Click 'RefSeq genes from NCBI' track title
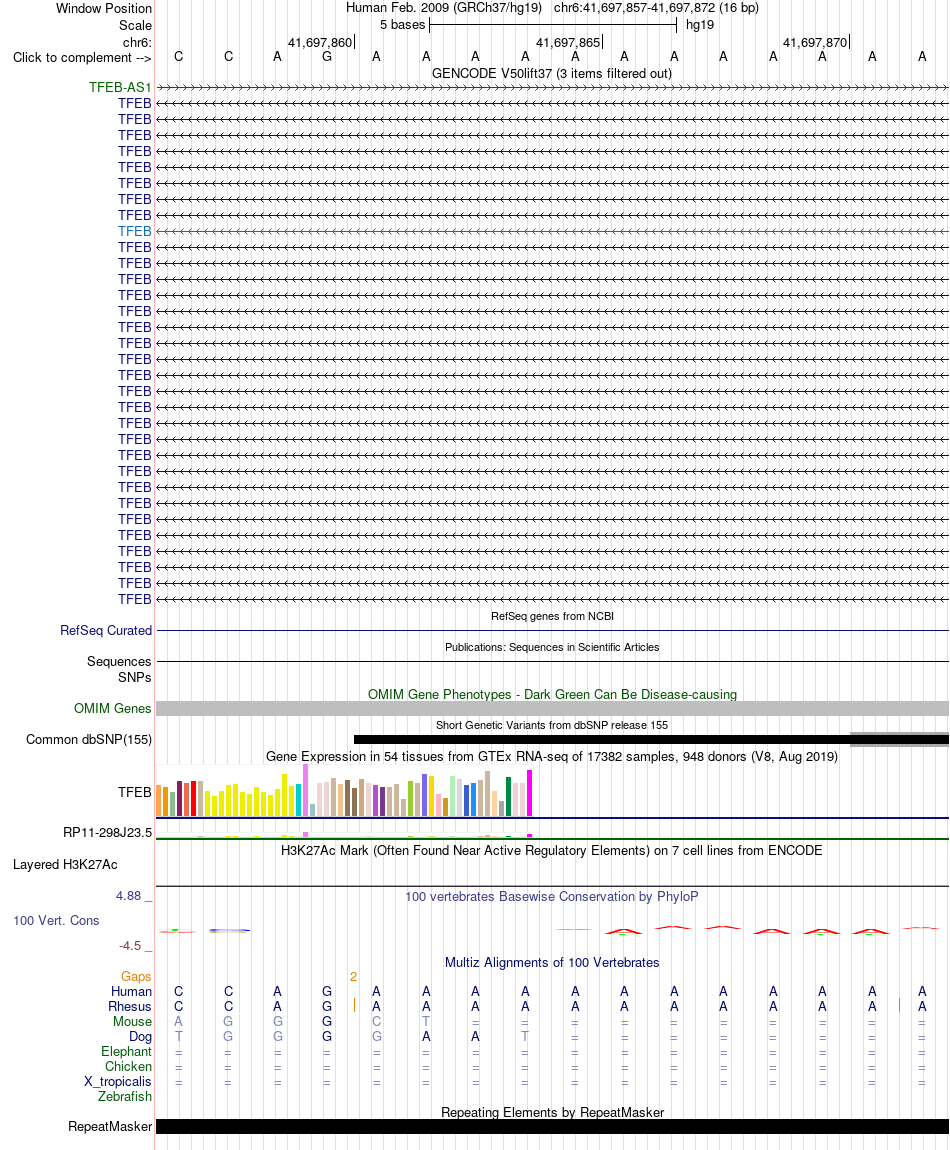The width and height of the screenshot is (950, 1150). point(552,616)
